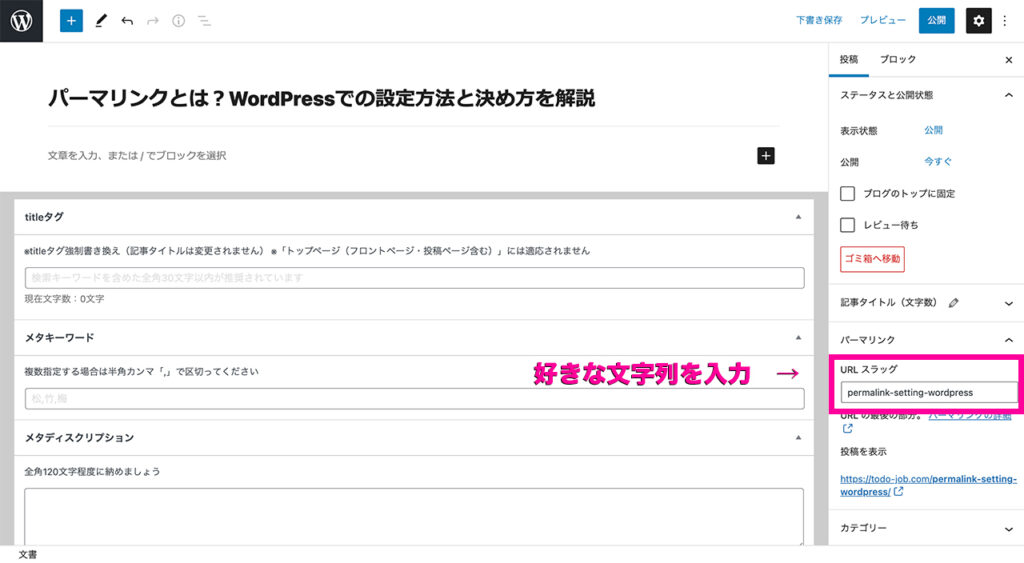Screen dimensions: 1024x563
Task: Open the list view outline
Action: [204, 21]
